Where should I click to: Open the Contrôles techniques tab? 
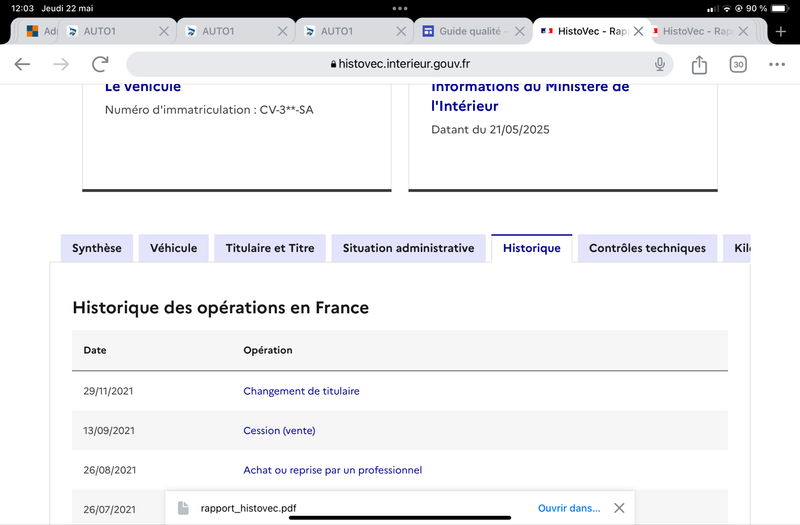(647, 248)
